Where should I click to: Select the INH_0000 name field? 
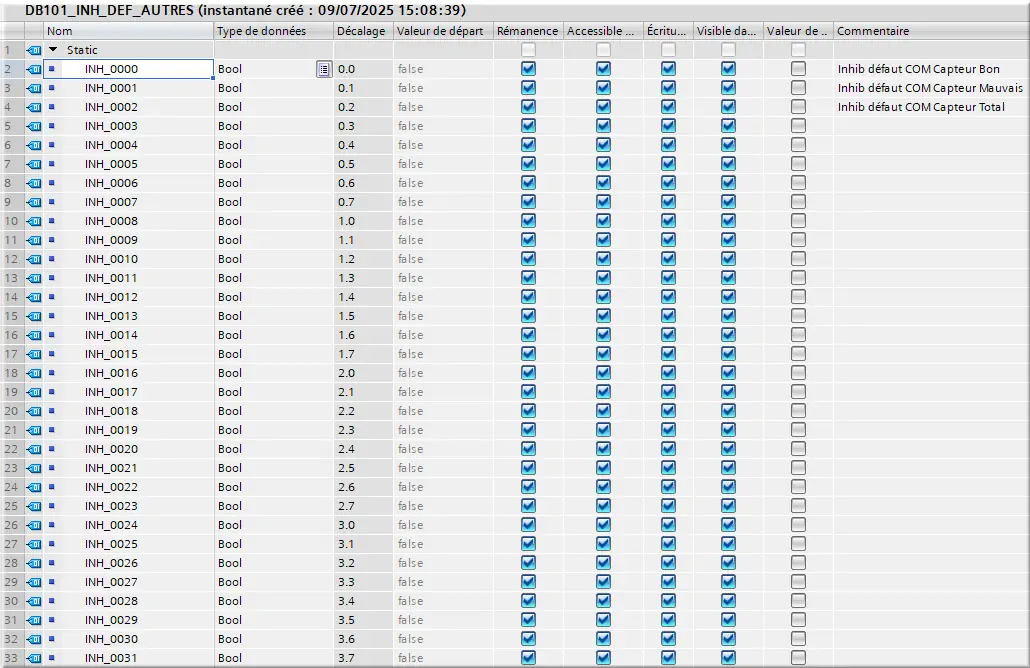coord(128,69)
